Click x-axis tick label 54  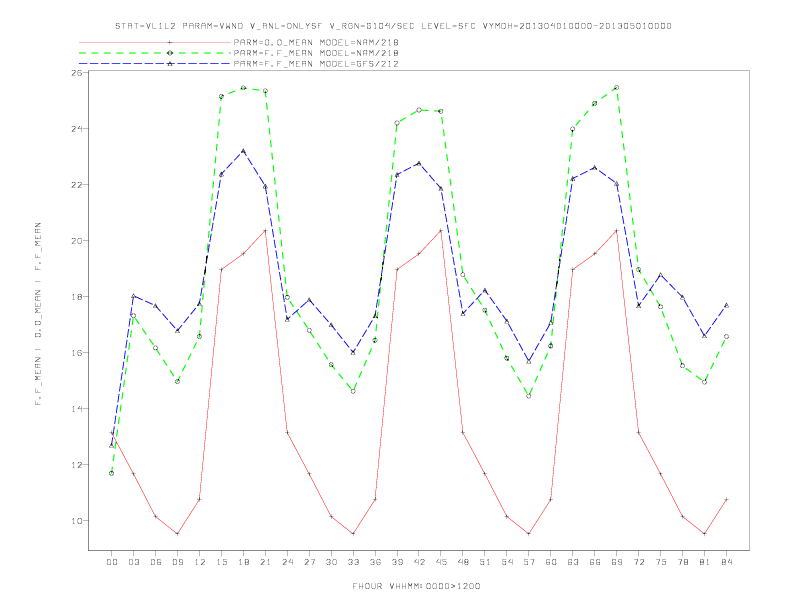pyautogui.click(x=507, y=562)
